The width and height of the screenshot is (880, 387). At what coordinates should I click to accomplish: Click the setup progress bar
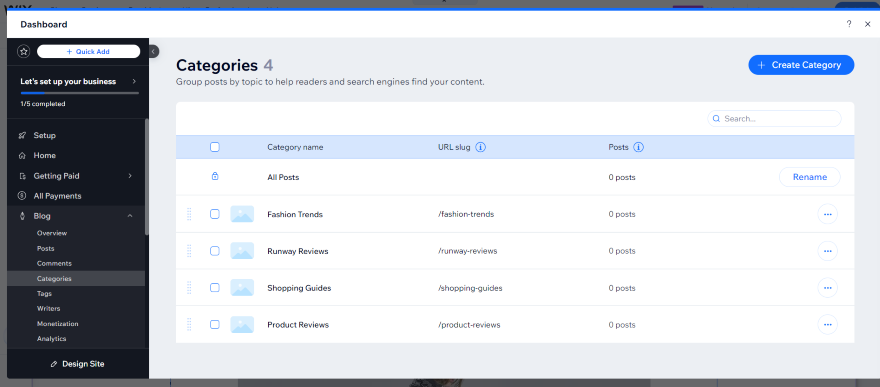(79, 93)
